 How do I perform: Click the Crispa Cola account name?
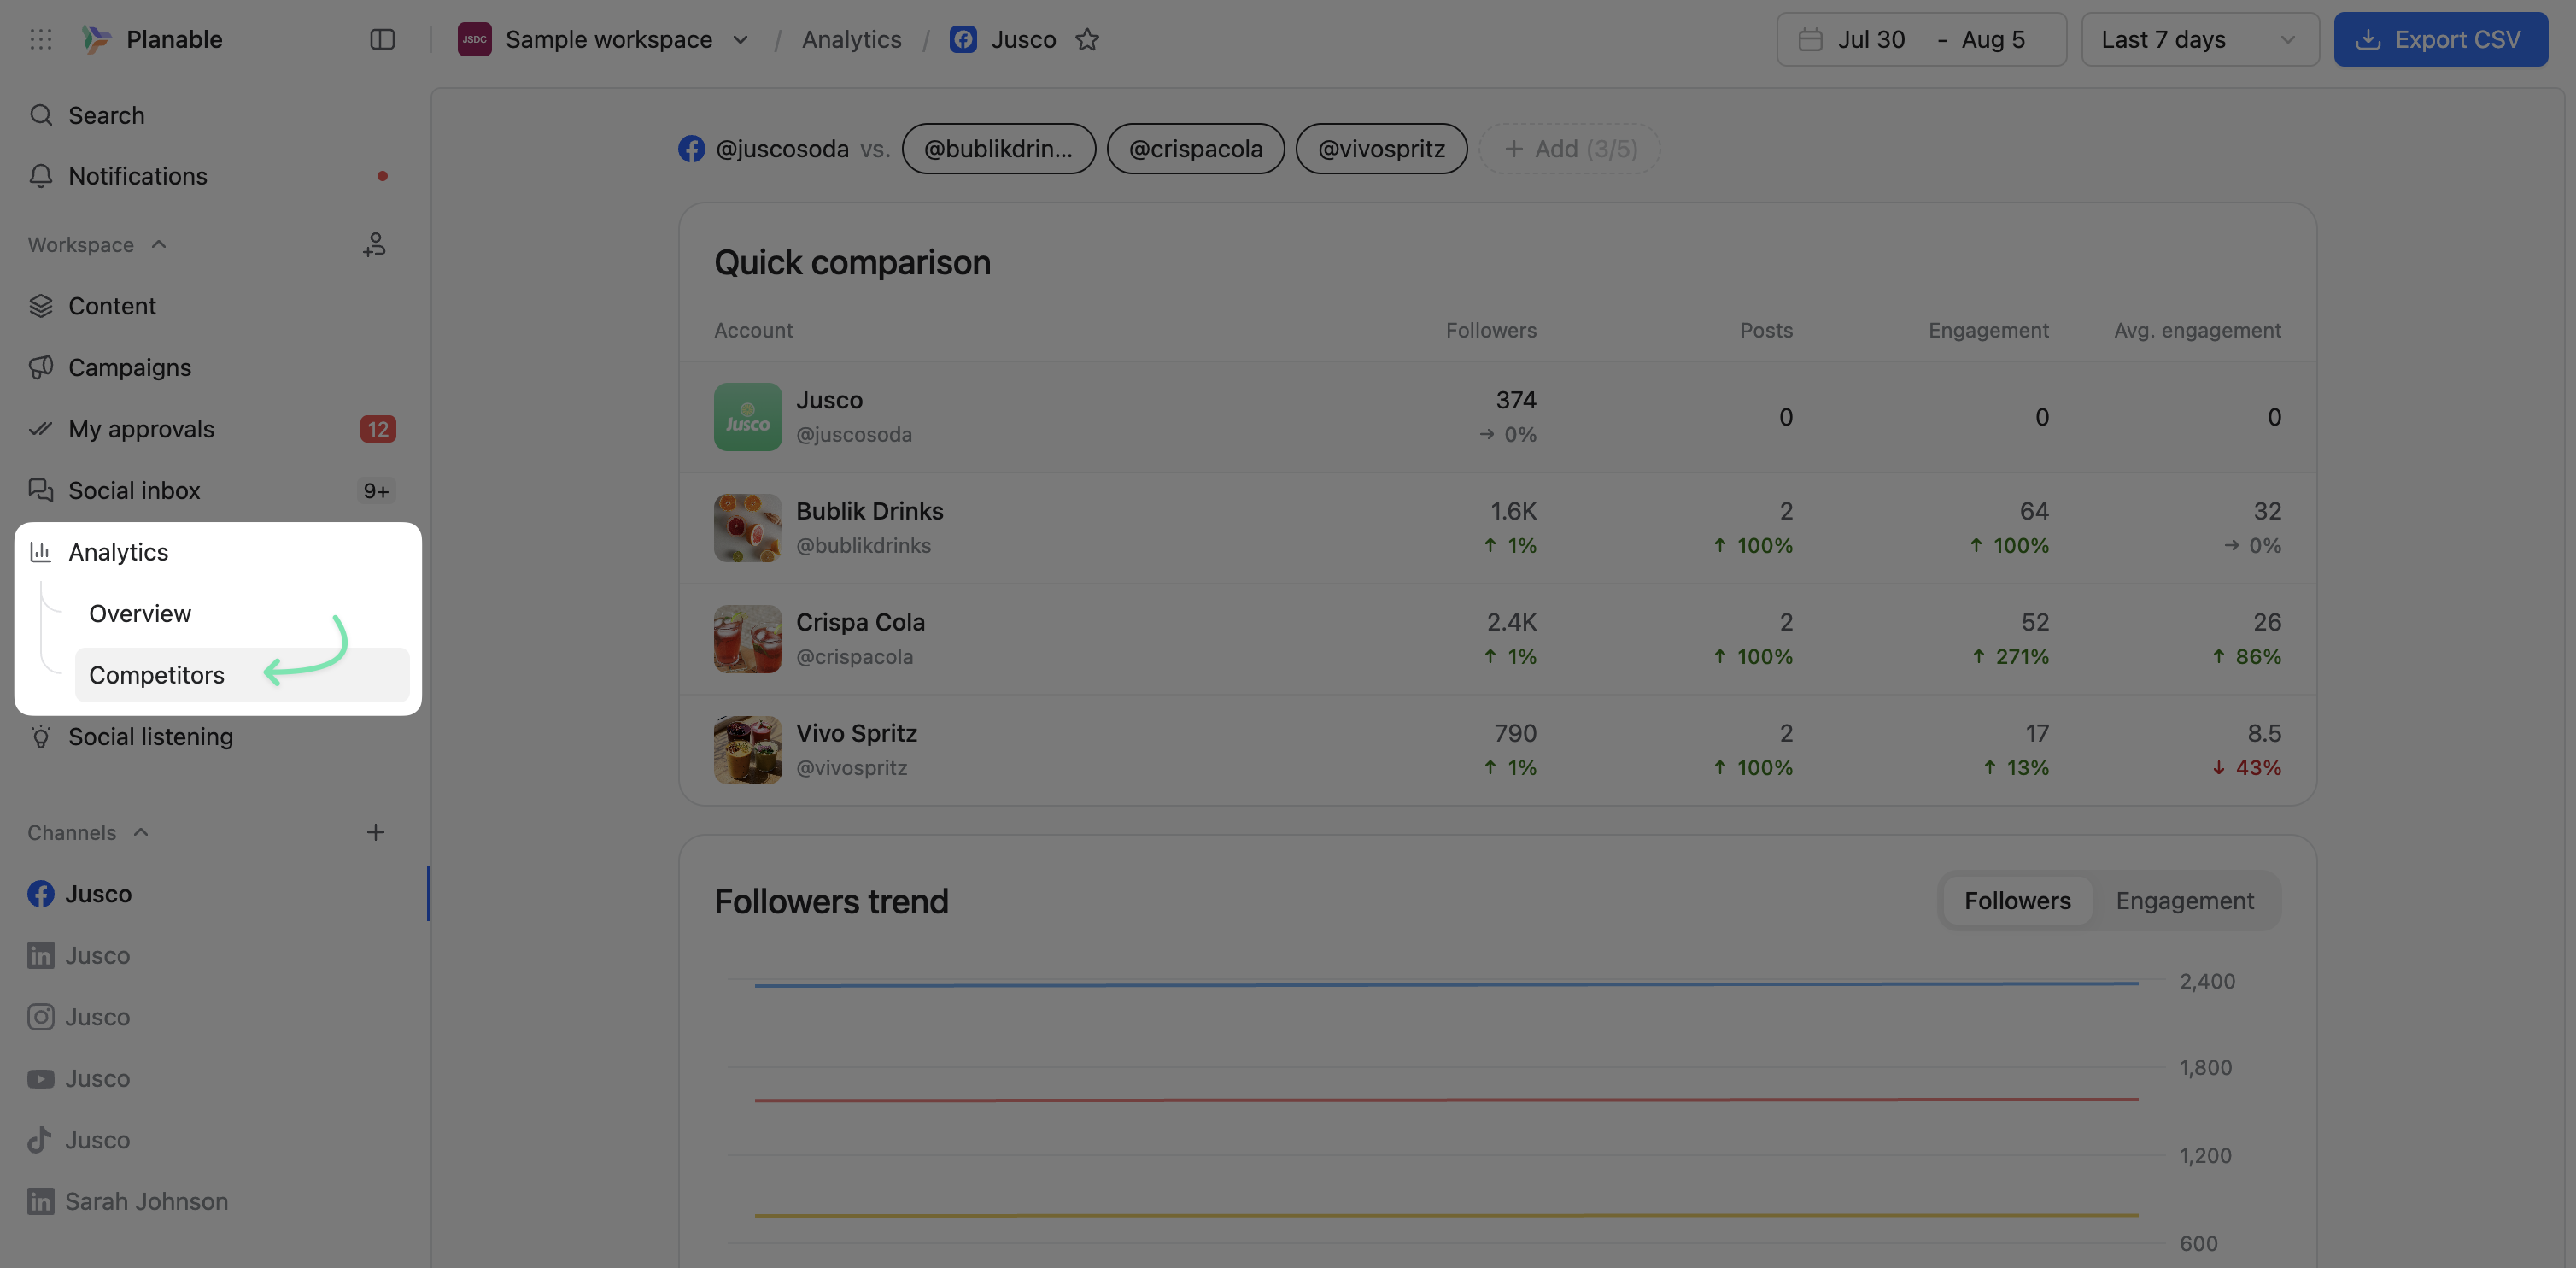860,621
